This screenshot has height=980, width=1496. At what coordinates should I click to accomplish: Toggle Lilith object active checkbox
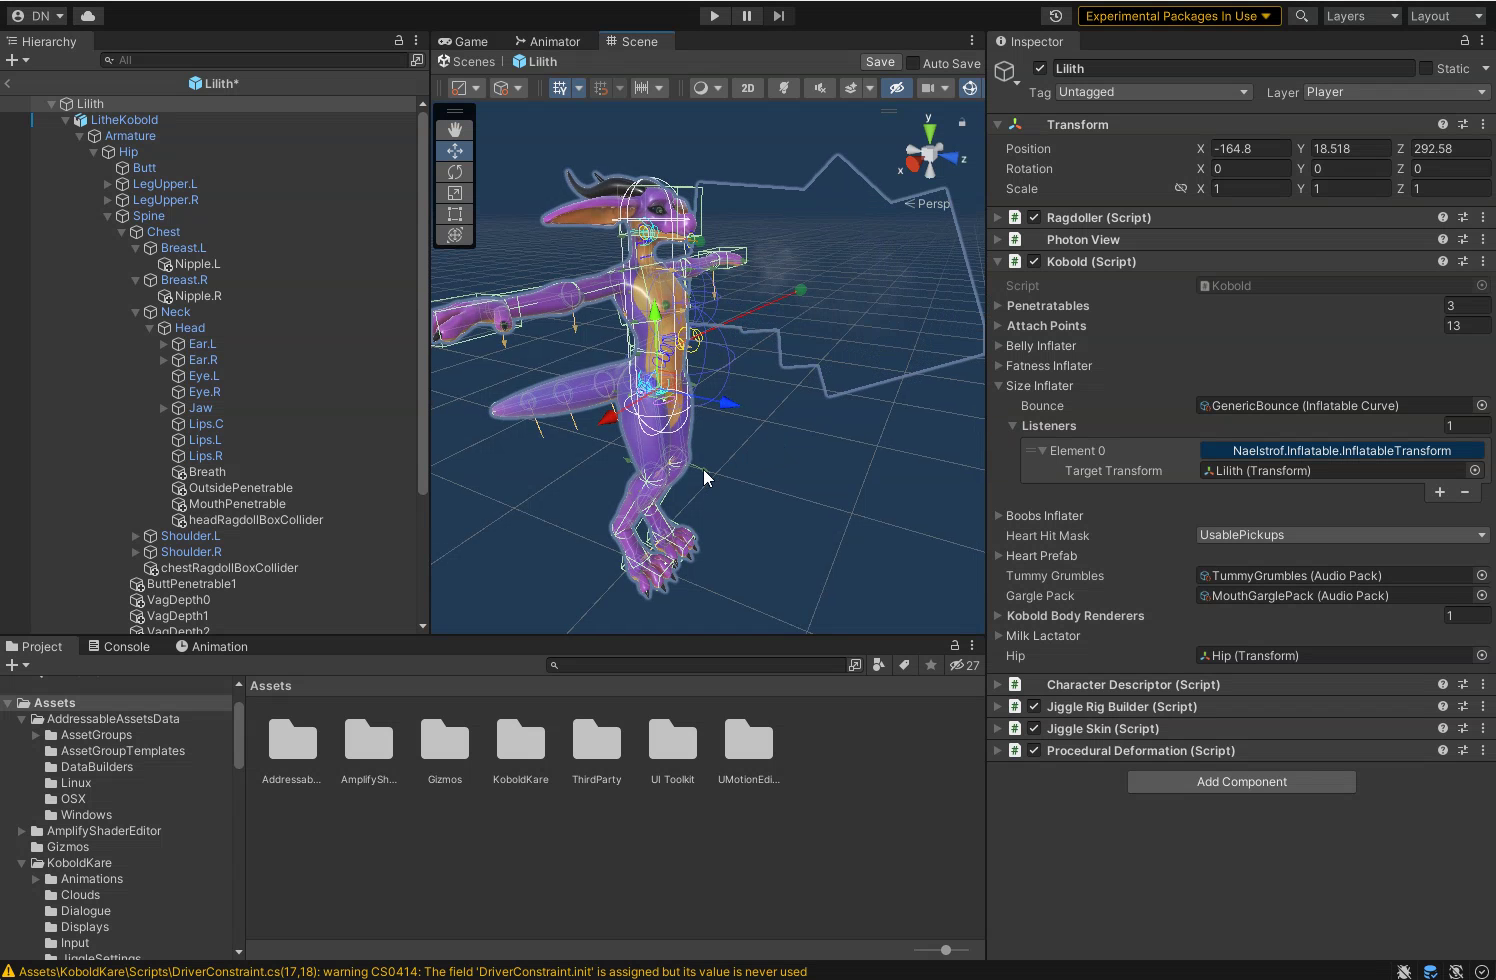tap(1040, 68)
